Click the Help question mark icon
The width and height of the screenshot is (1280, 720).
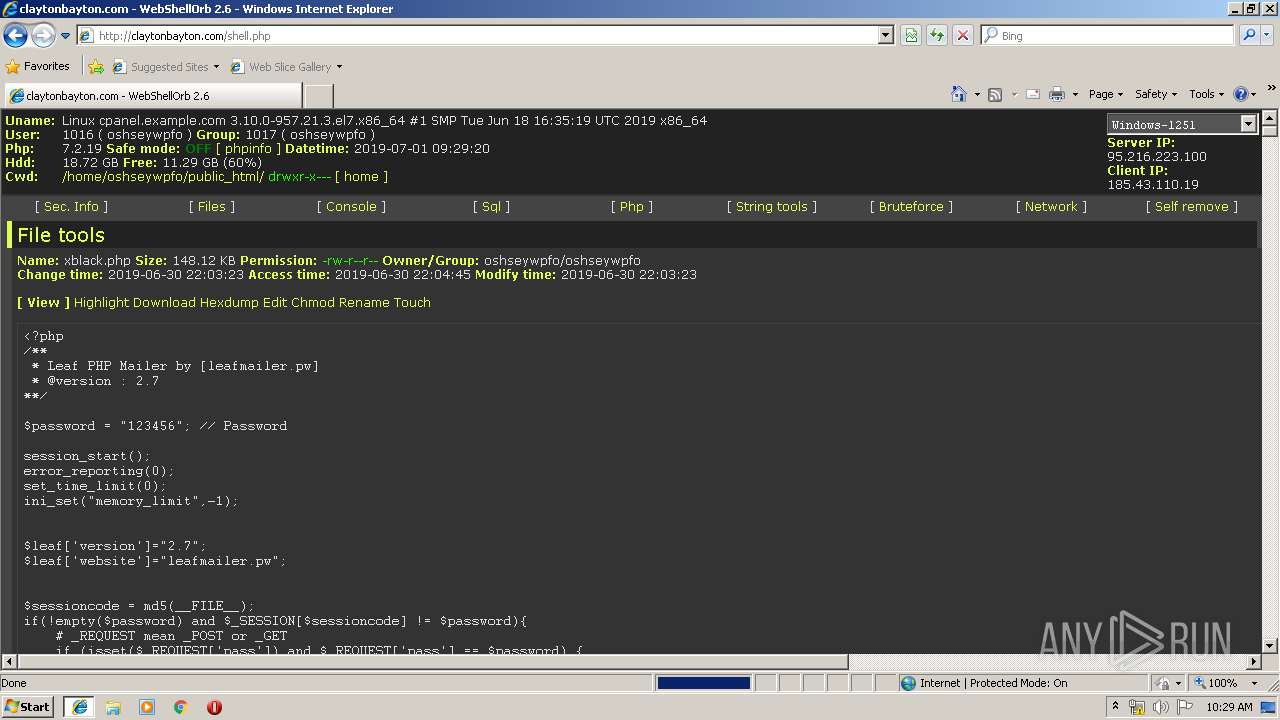[1241, 94]
